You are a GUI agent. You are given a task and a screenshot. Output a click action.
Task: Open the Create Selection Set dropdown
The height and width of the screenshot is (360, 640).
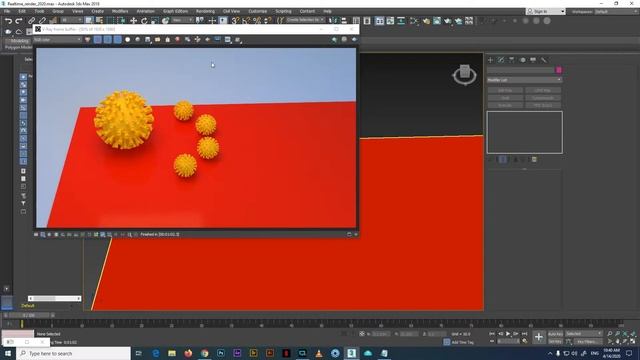[305, 20]
